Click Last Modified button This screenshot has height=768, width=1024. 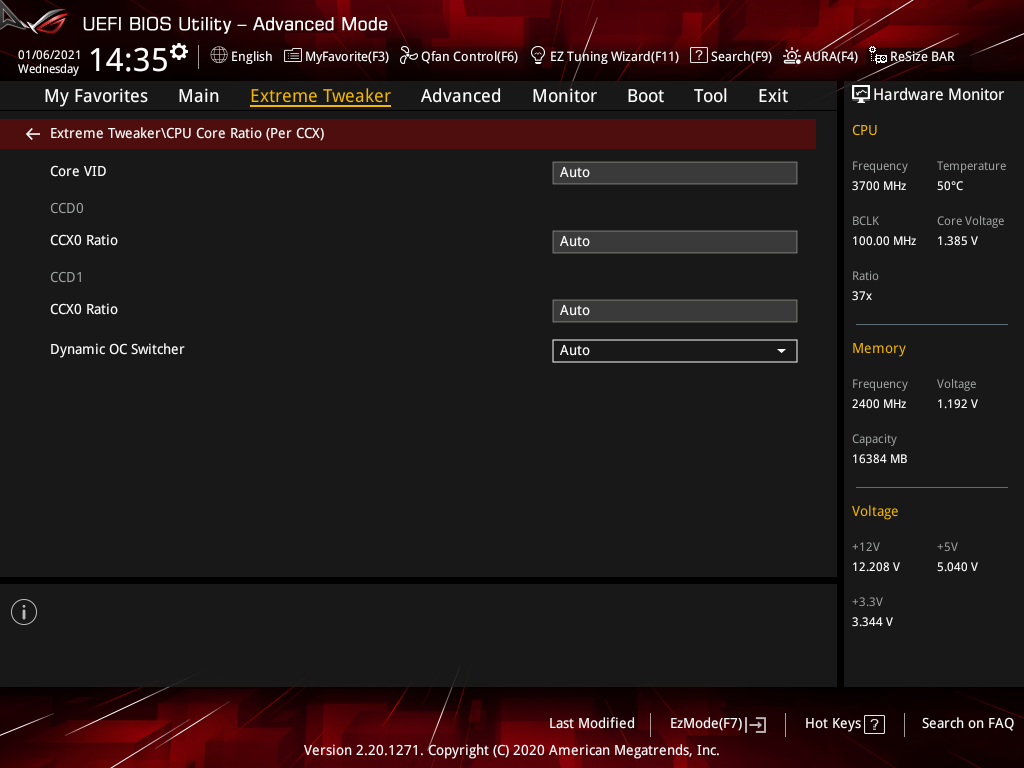click(x=592, y=724)
